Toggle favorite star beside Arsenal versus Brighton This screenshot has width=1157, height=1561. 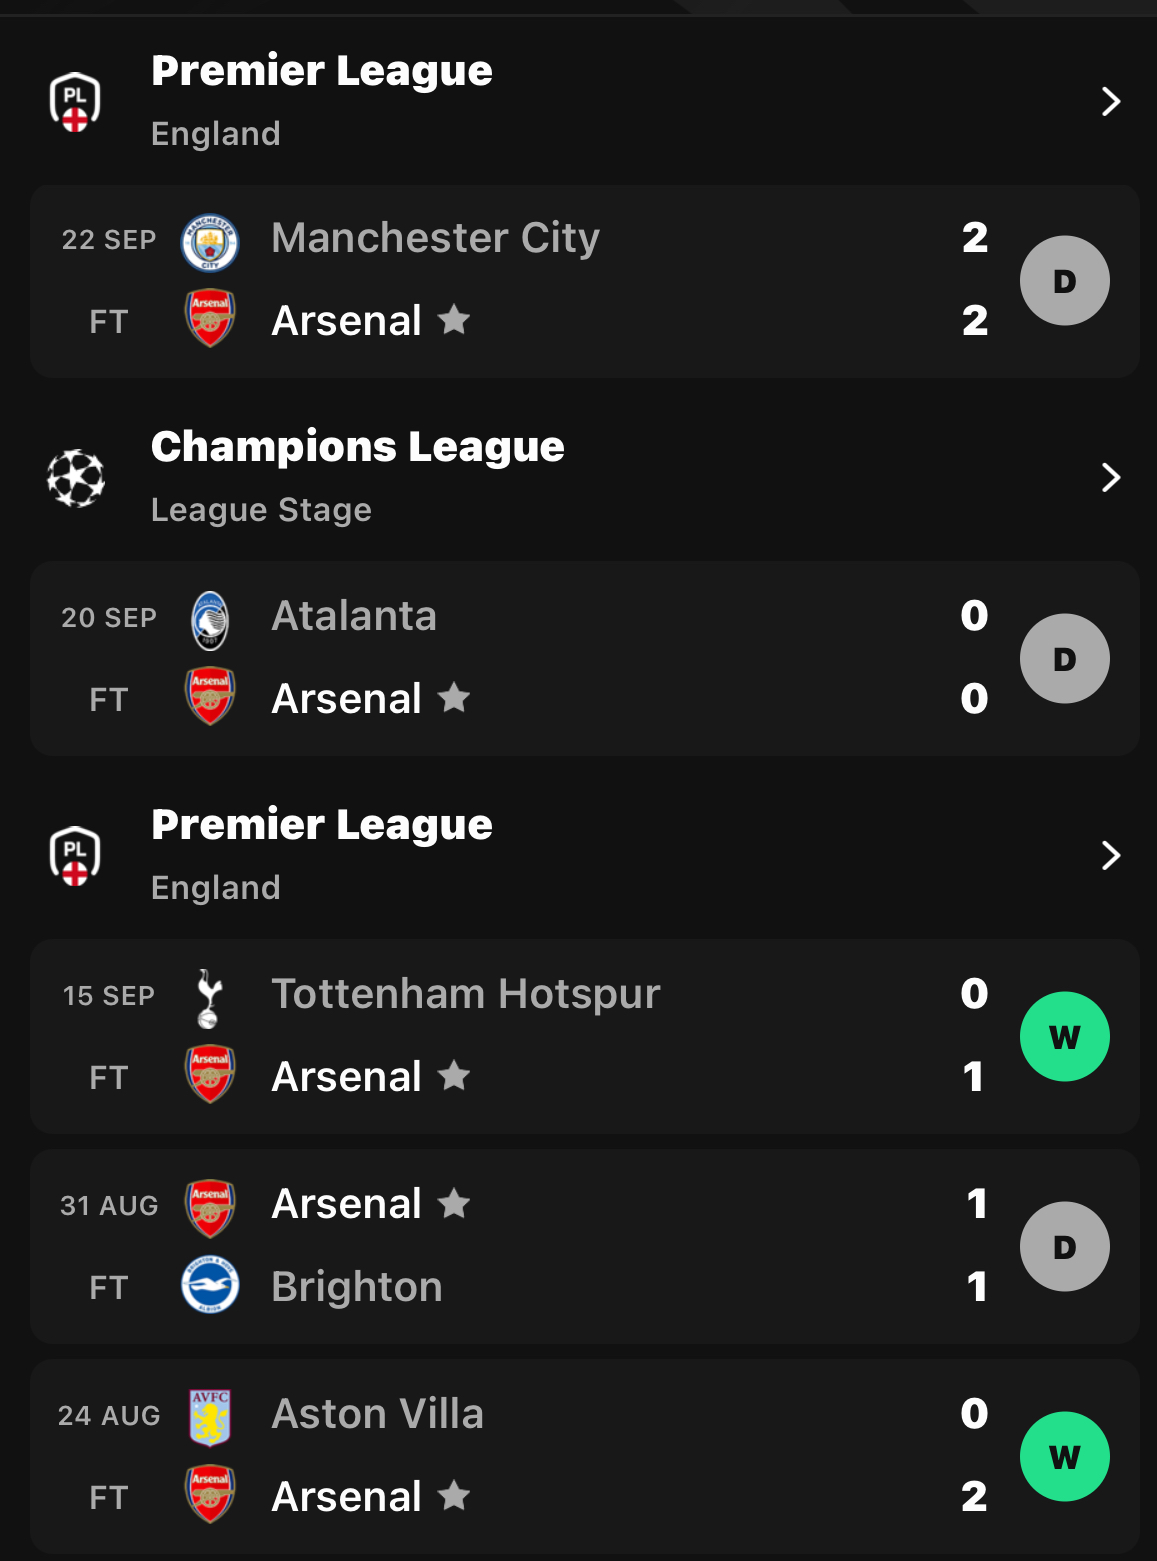454,1202
